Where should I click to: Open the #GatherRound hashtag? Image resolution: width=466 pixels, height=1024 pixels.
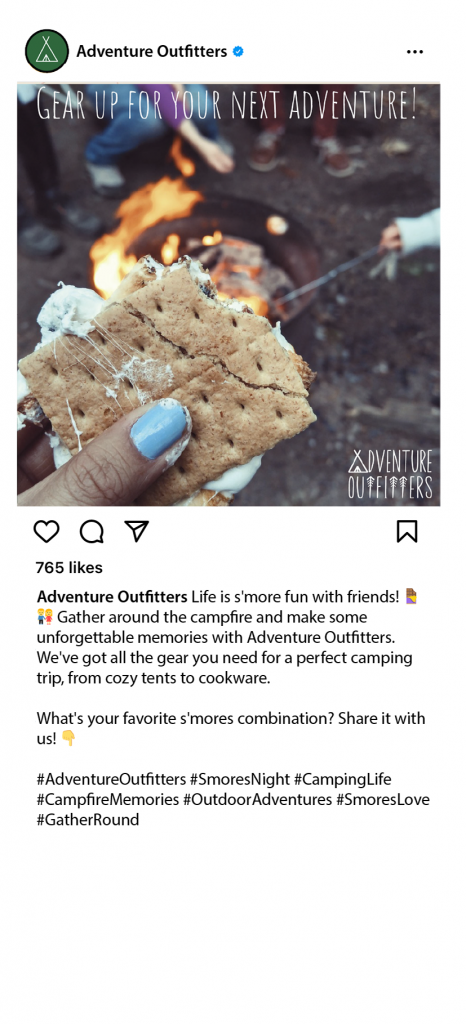(87, 820)
